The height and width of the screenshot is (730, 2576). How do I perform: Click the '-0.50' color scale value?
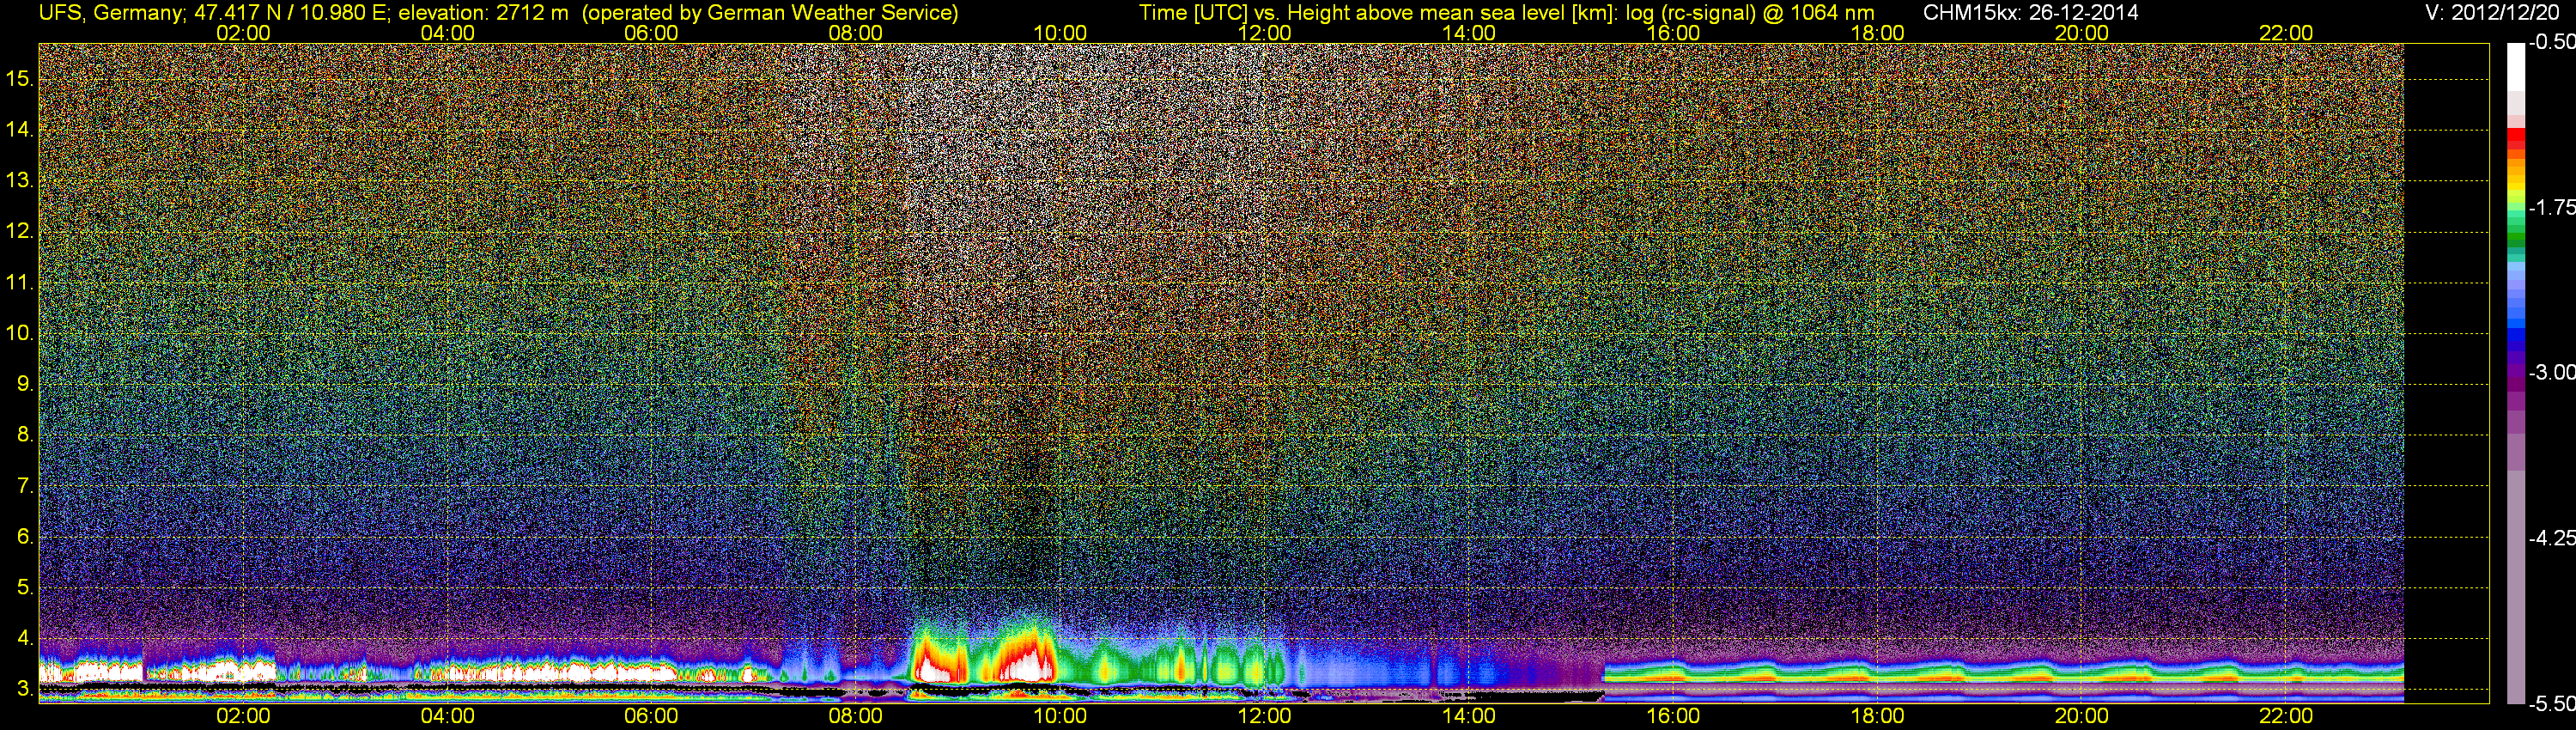point(2551,42)
